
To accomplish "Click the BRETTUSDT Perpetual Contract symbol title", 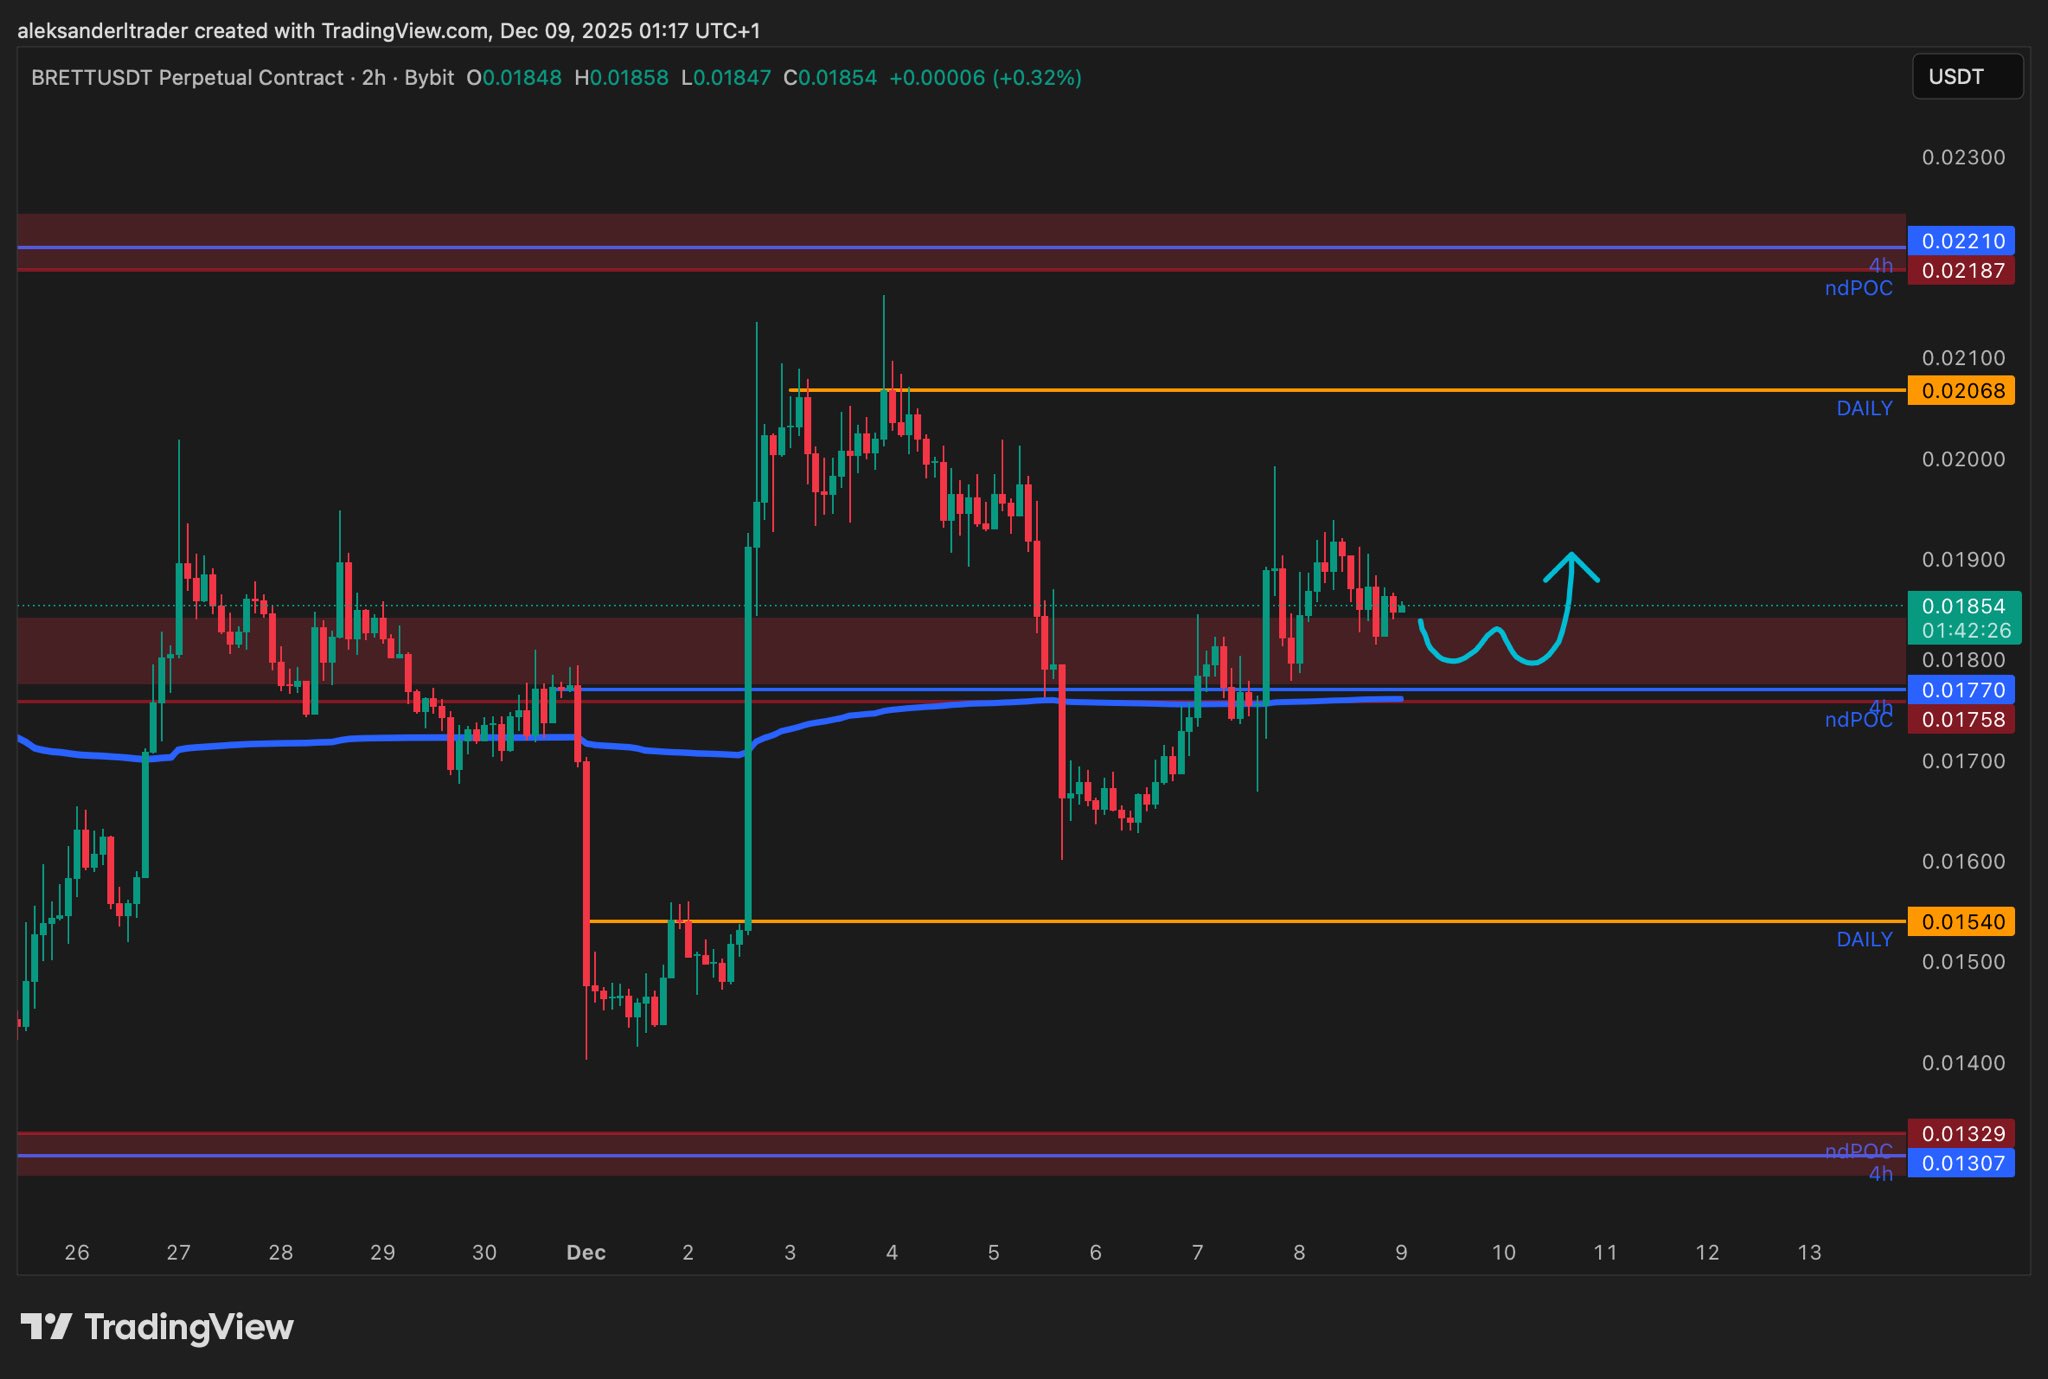I will coord(187,78).
